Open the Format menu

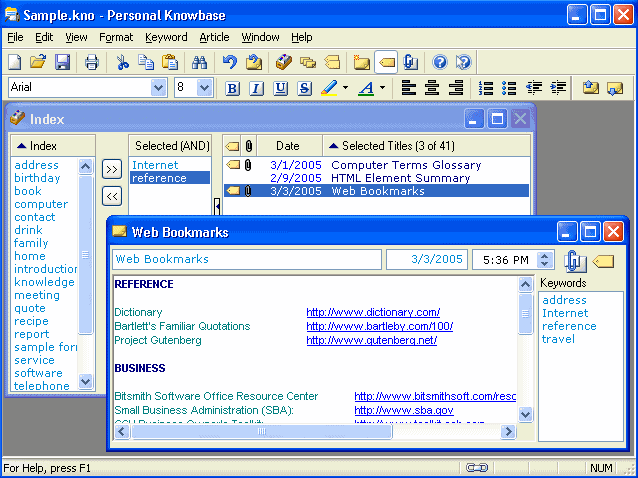tap(116, 37)
